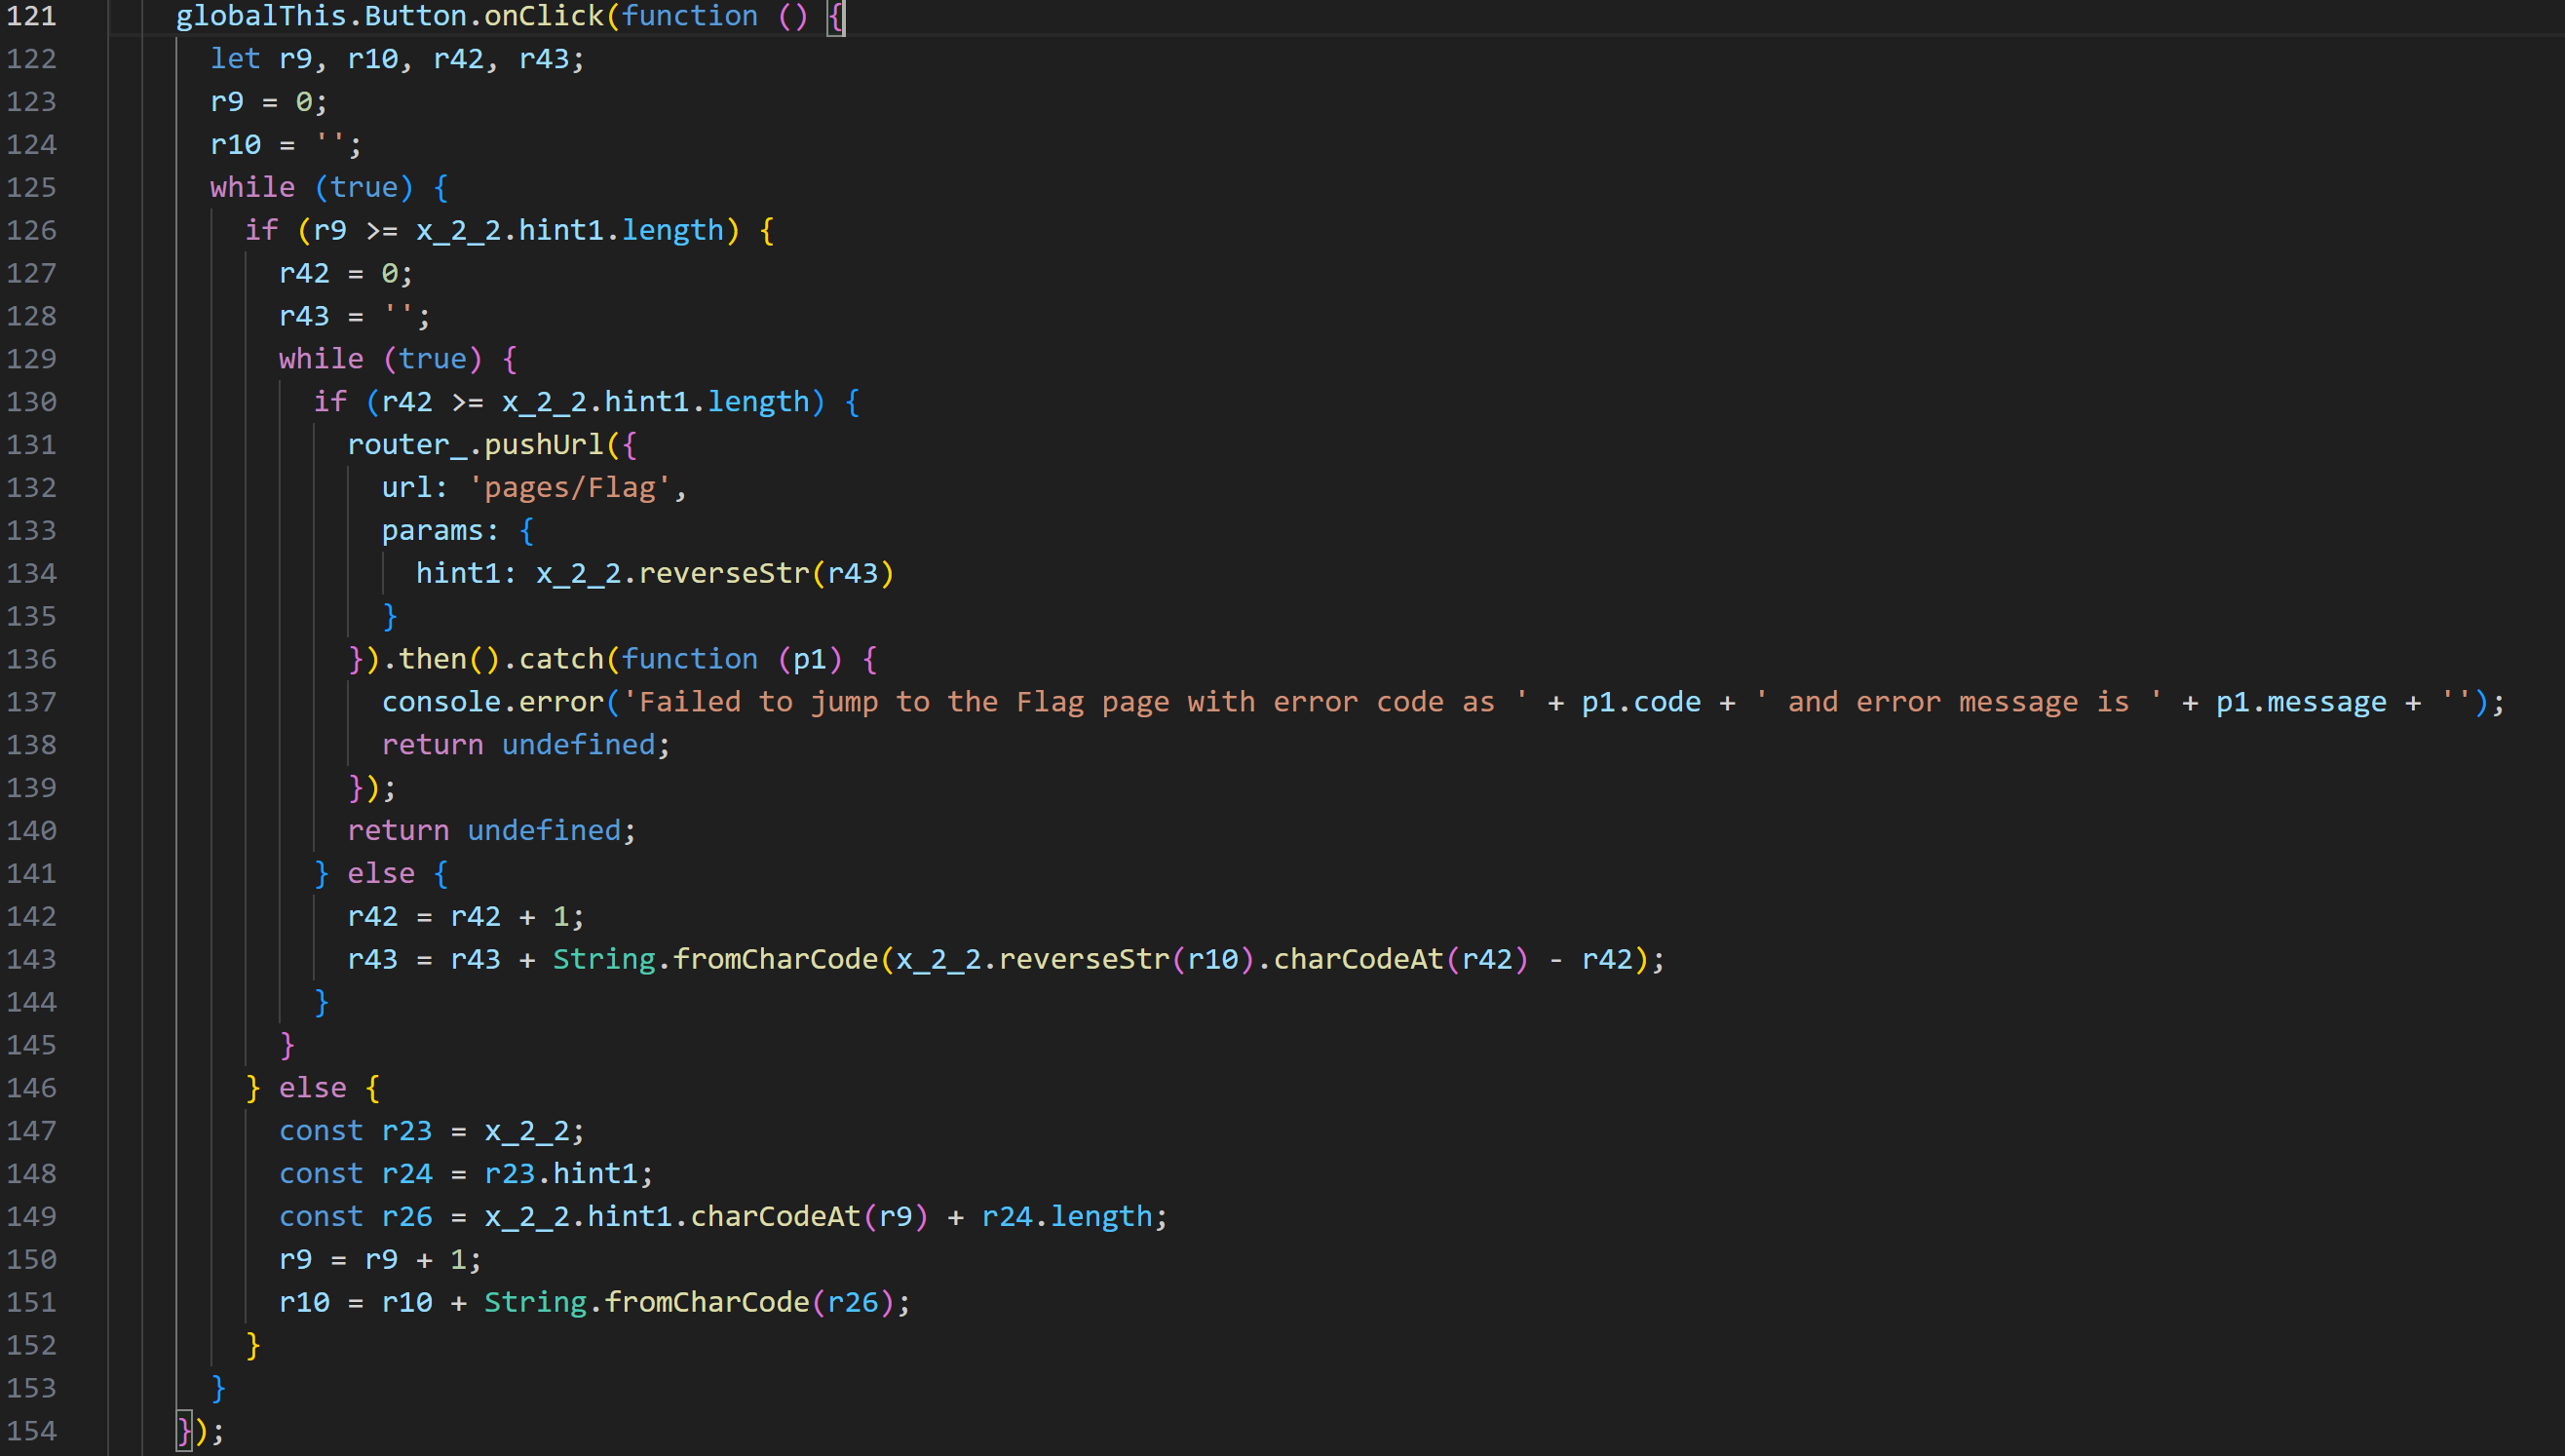Click the 'let' declaration keyword
The image size is (2565, 1456).
click(235, 59)
